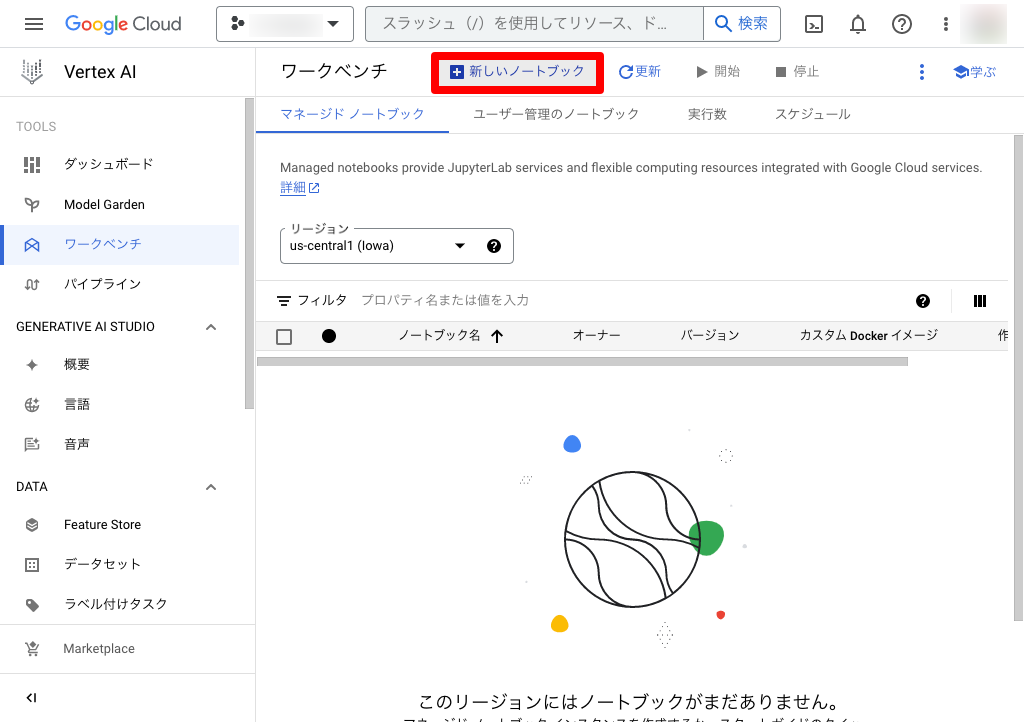The height and width of the screenshot is (722, 1024).
Task: Activate Cloud Shell terminal icon
Action: point(814,24)
